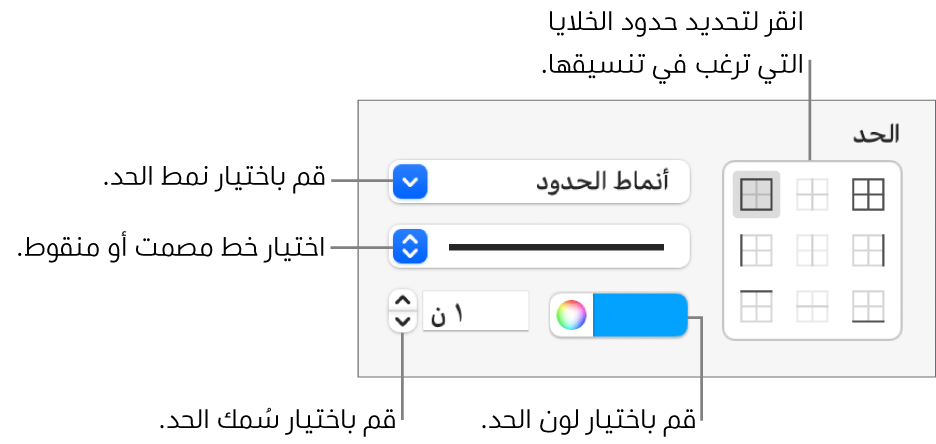The width and height of the screenshot is (936, 444).
Task: Click the blue chevron of أنماط الحدود
Action: [x=411, y=182]
